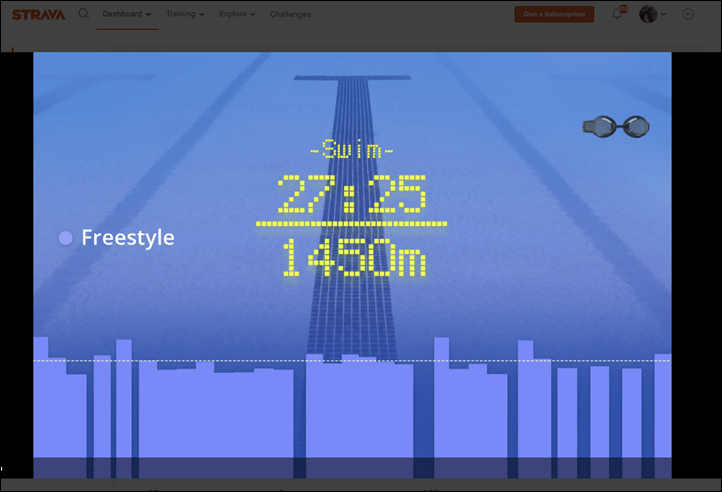Click the Strava logo
Screen dimensions: 722x492
[x=38, y=15]
